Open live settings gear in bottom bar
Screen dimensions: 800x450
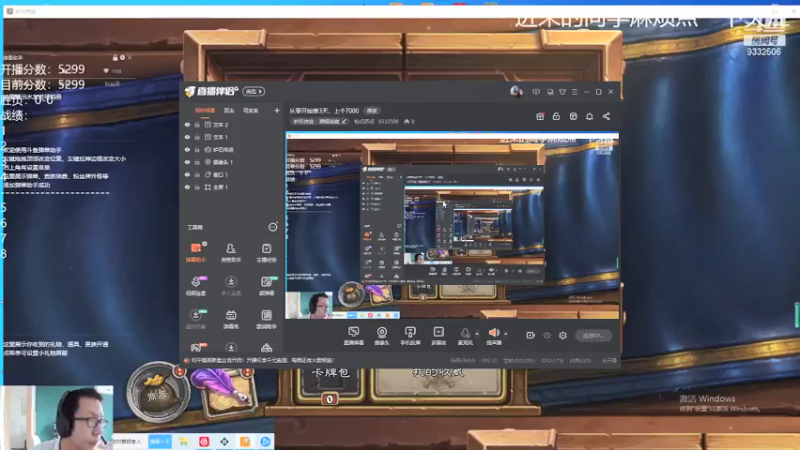563,336
